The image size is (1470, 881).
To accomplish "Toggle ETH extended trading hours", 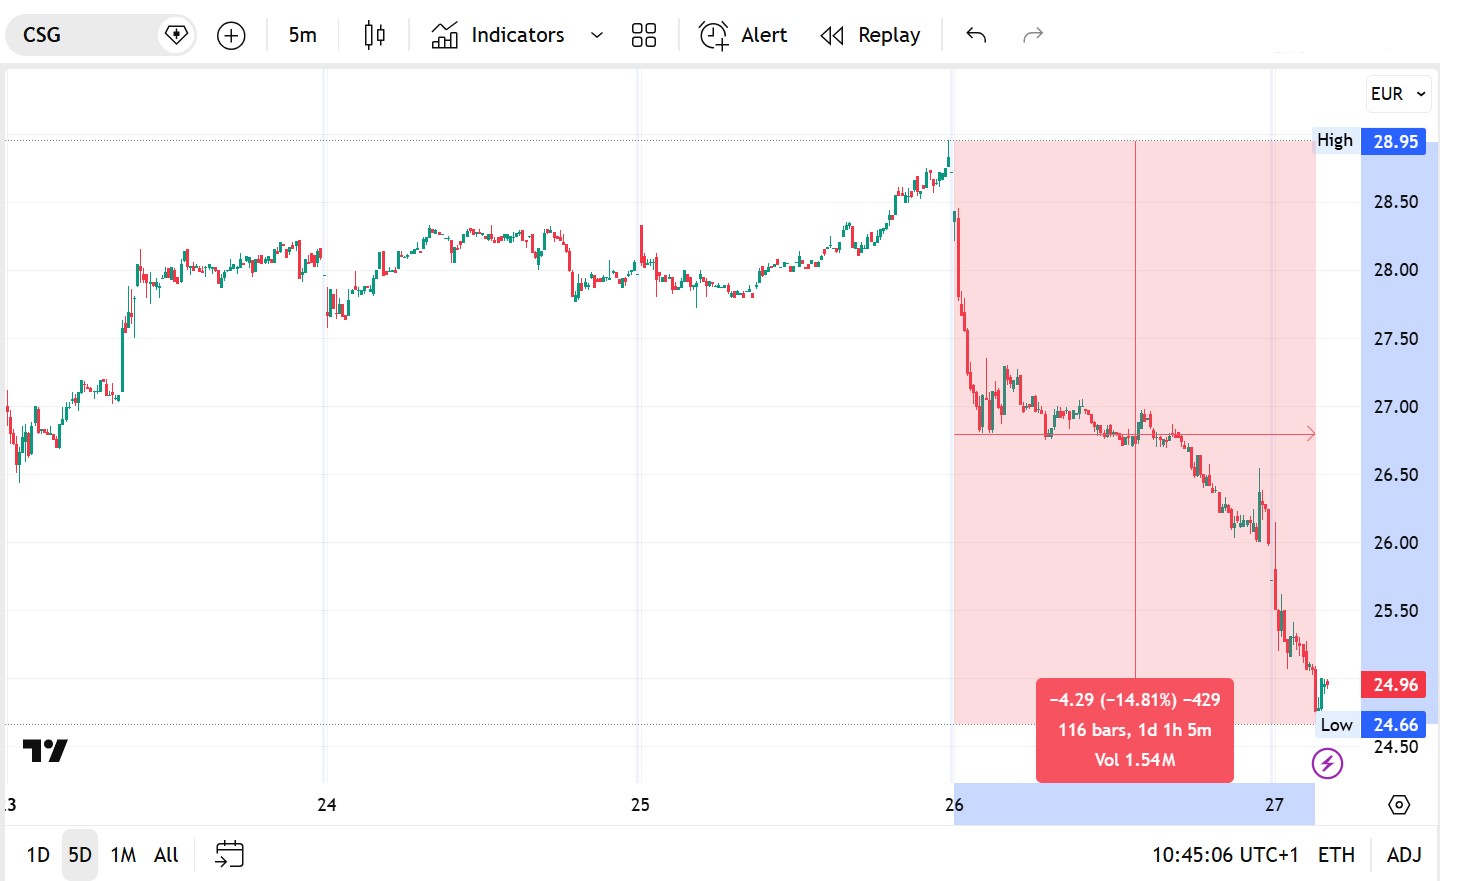I will point(1336,855).
